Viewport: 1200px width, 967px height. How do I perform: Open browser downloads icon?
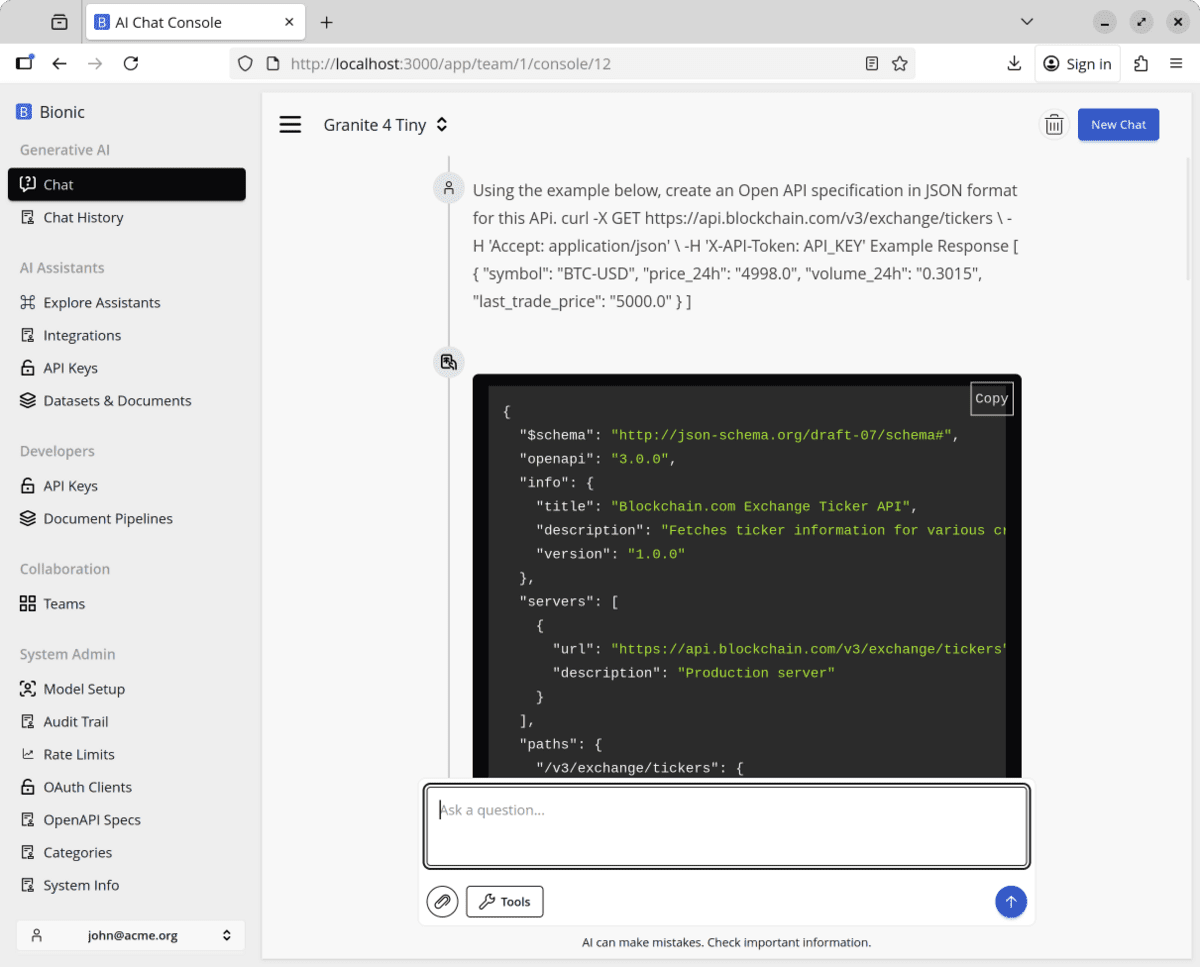click(x=1014, y=64)
